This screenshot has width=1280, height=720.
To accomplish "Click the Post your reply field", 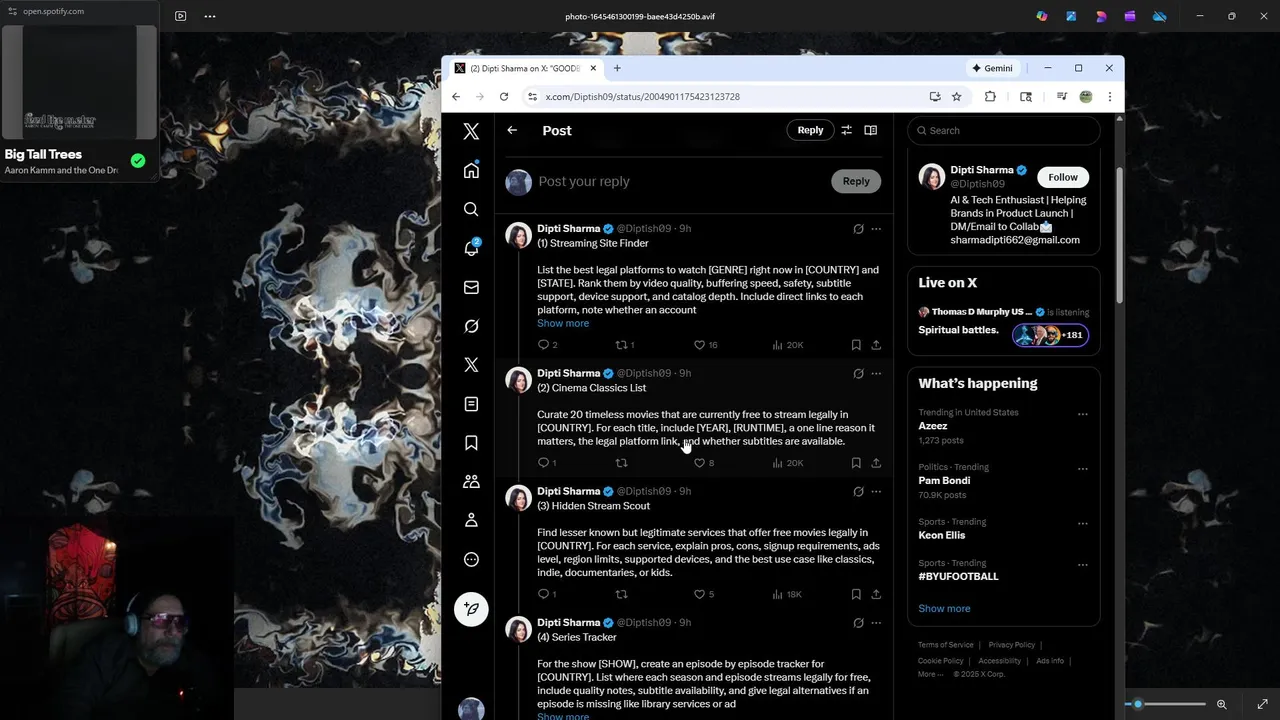I will pyautogui.click(x=680, y=181).
